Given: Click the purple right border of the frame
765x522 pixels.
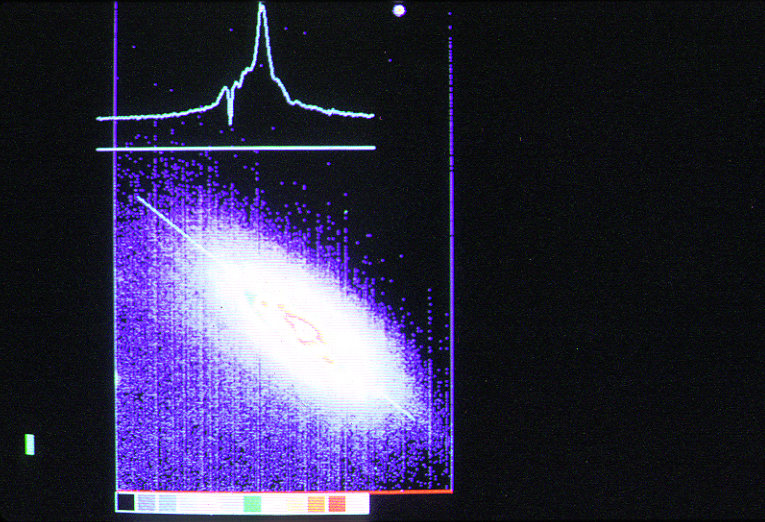Looking at the screenshot, I should point(451,250).
